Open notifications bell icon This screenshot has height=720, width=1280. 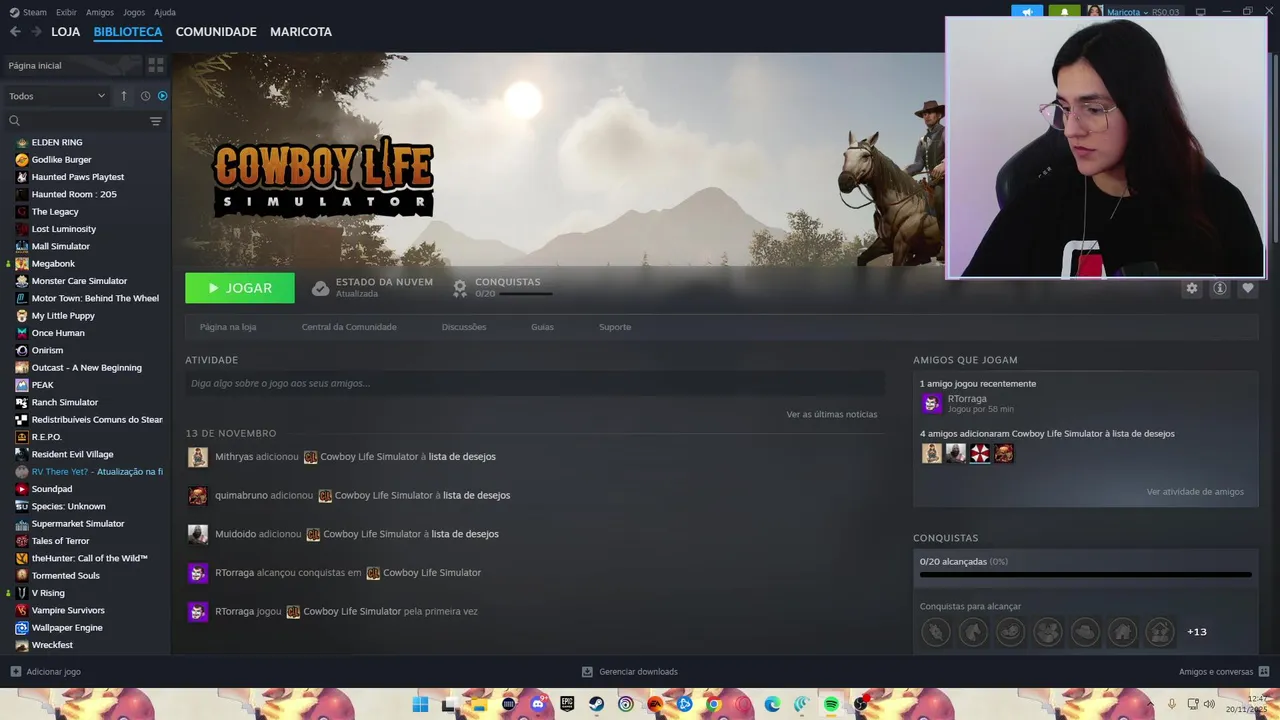[1064, 12]
